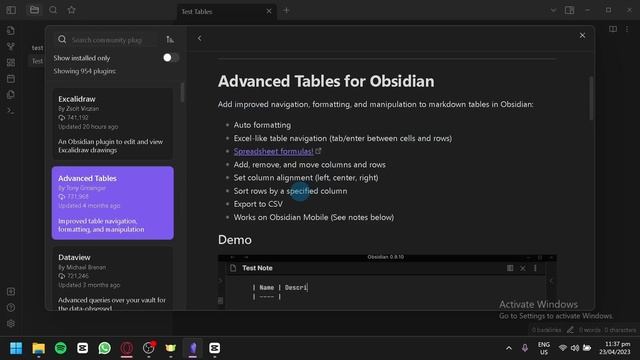Open vault switcher icon
Screen dimensions: 640x360
click(11, 291)
